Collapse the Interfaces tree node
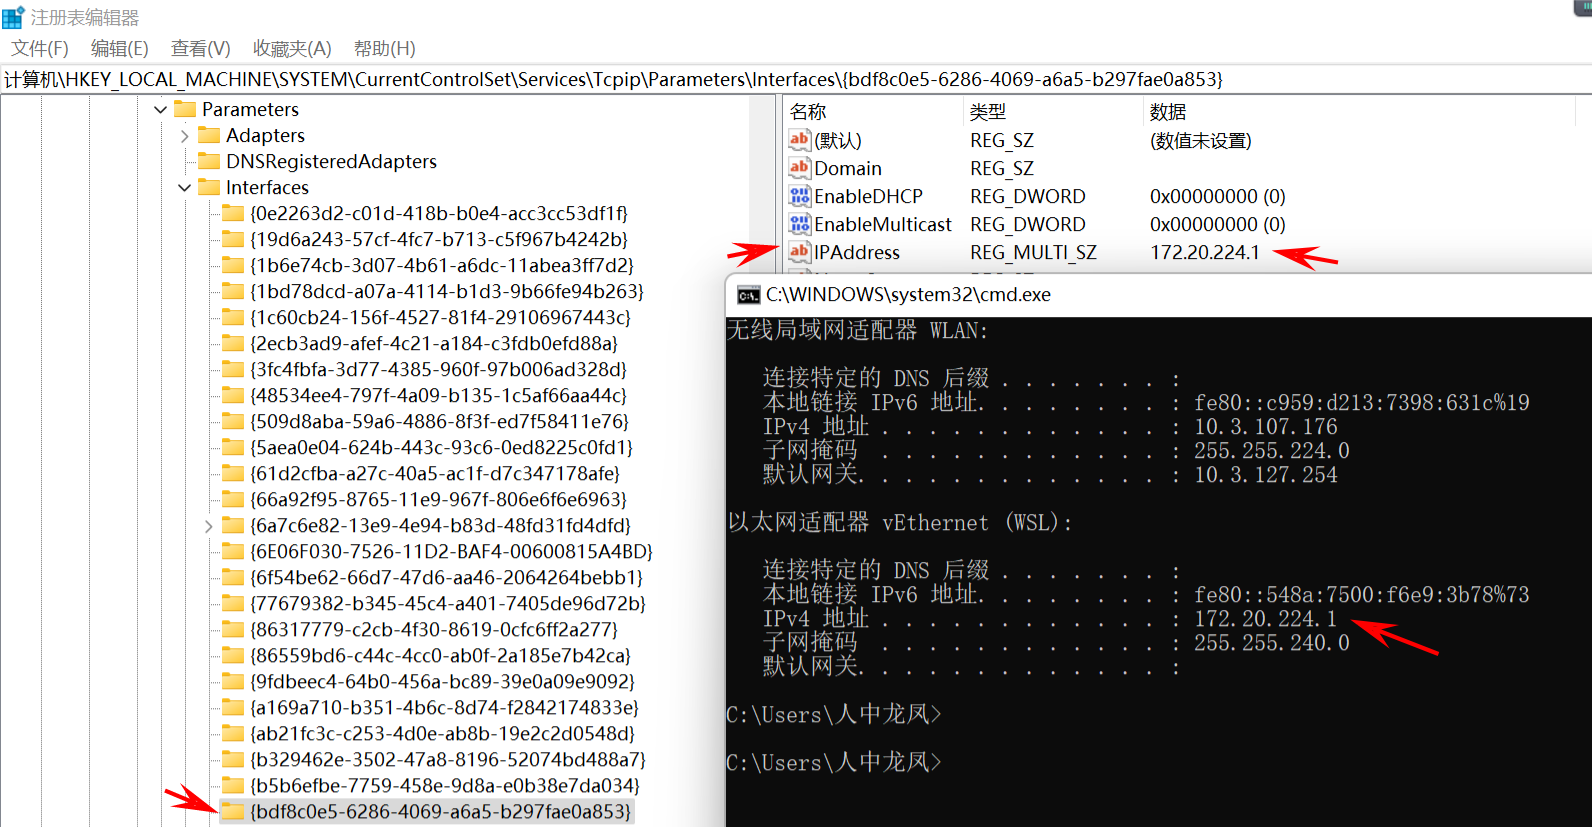 (184, 187)
